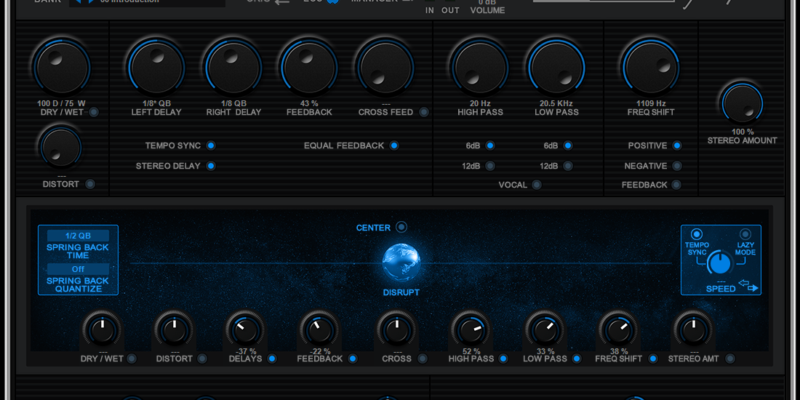Screen dimensions: 800x400
Task: Click the Left Delay knob
Action: point(156,67)
